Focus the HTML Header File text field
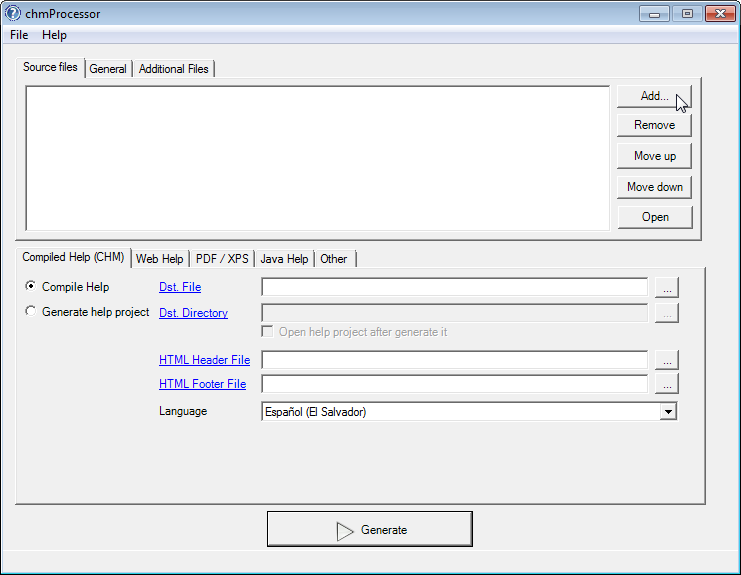 pos(455,360)
